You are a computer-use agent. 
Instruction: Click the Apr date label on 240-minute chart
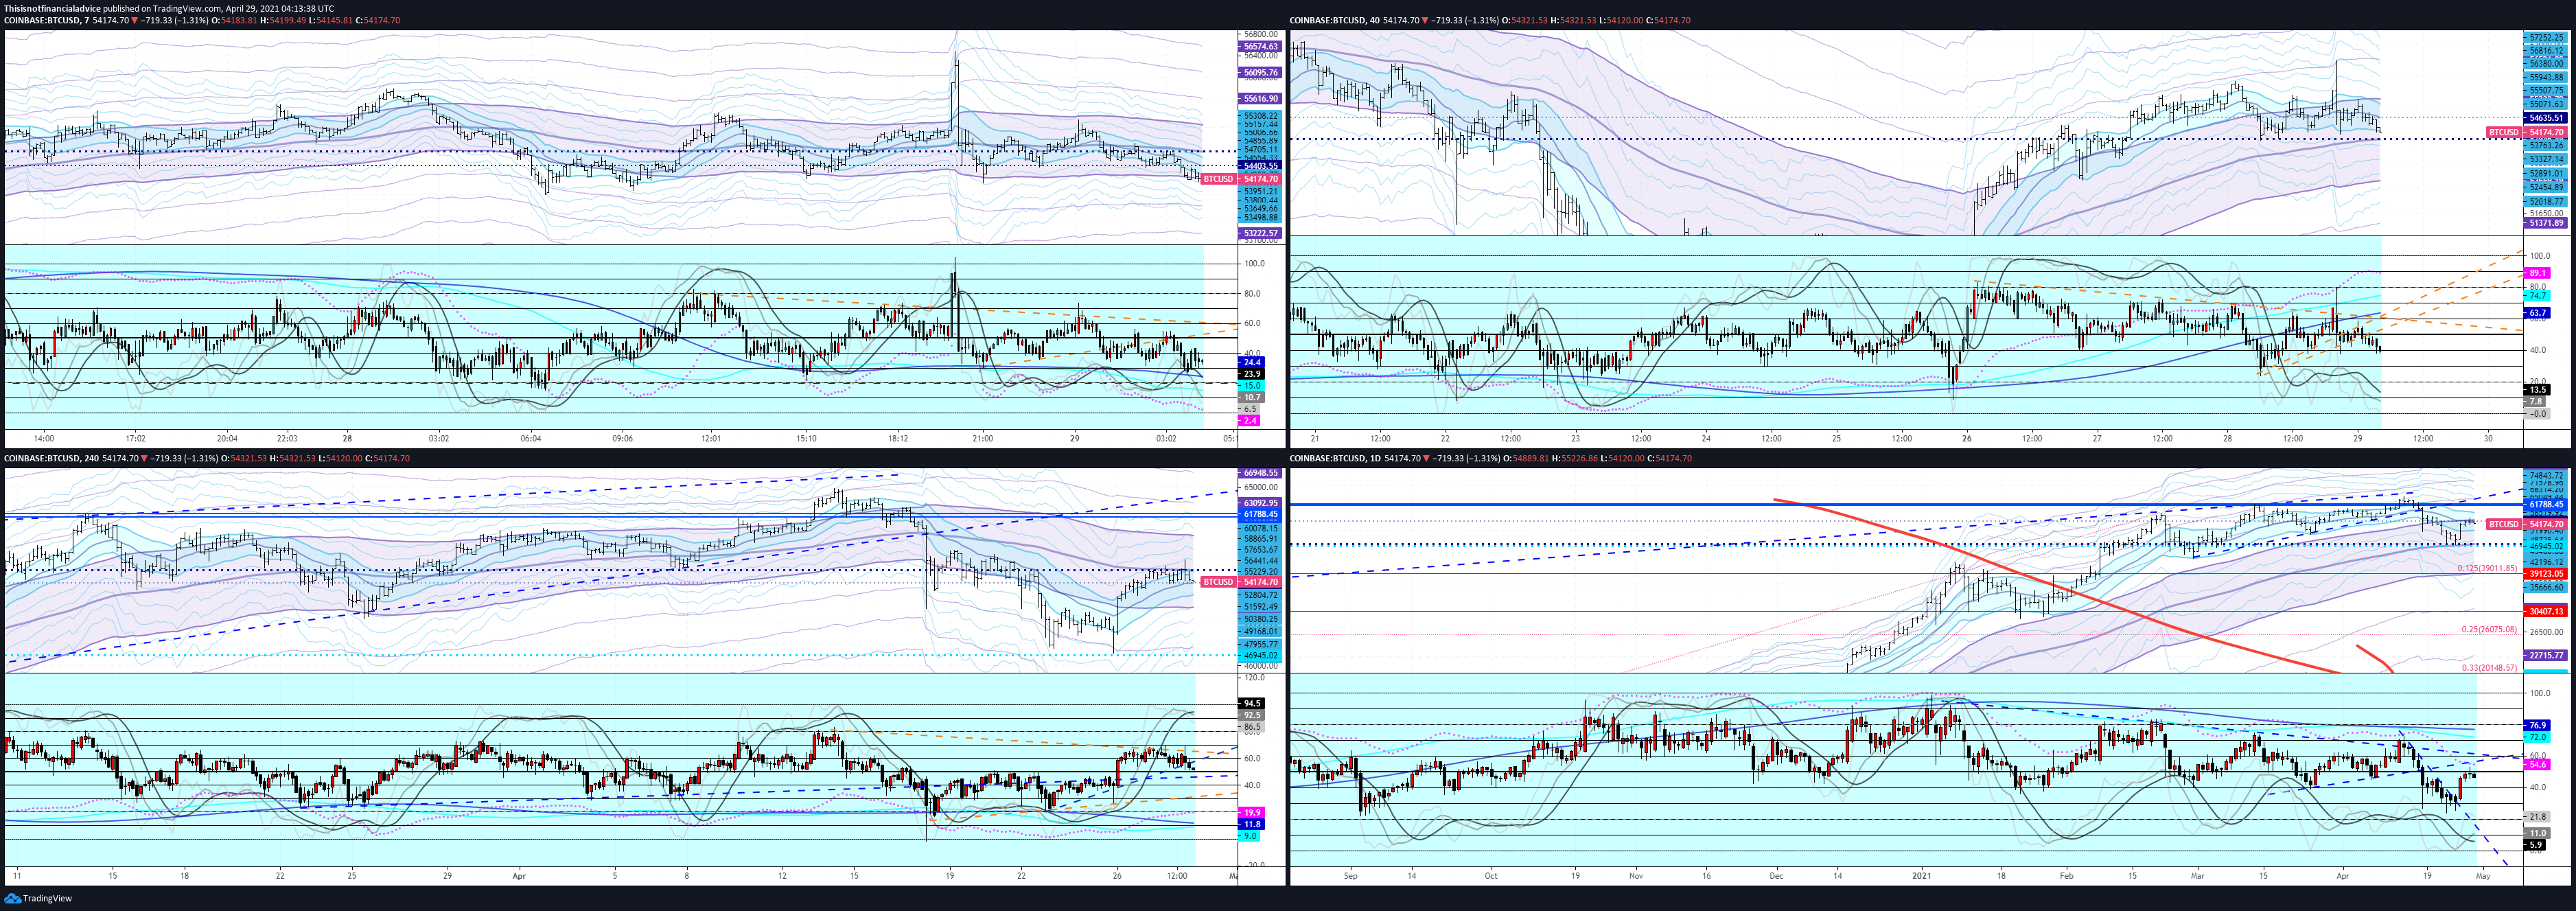point(519,876)
